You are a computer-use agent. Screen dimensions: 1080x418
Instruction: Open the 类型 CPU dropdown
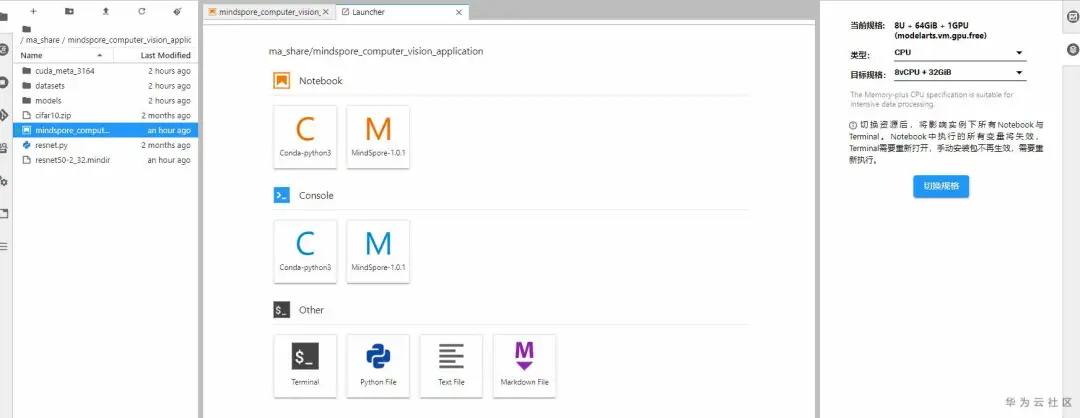(958, 53)
